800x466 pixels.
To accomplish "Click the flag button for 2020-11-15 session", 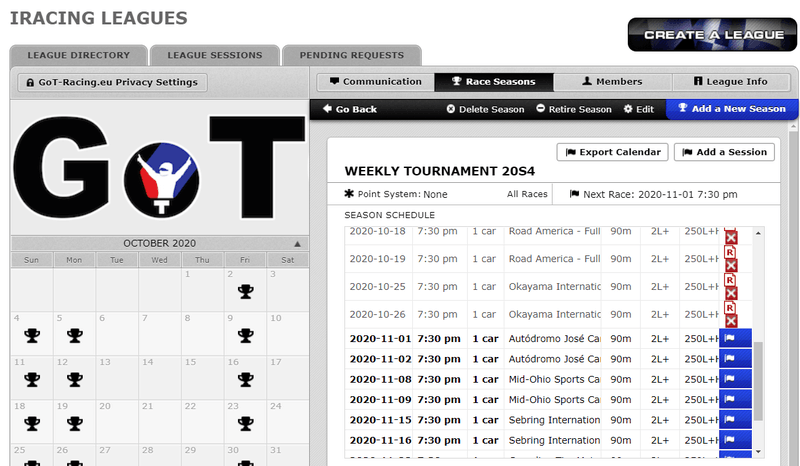I will (735, 420).
